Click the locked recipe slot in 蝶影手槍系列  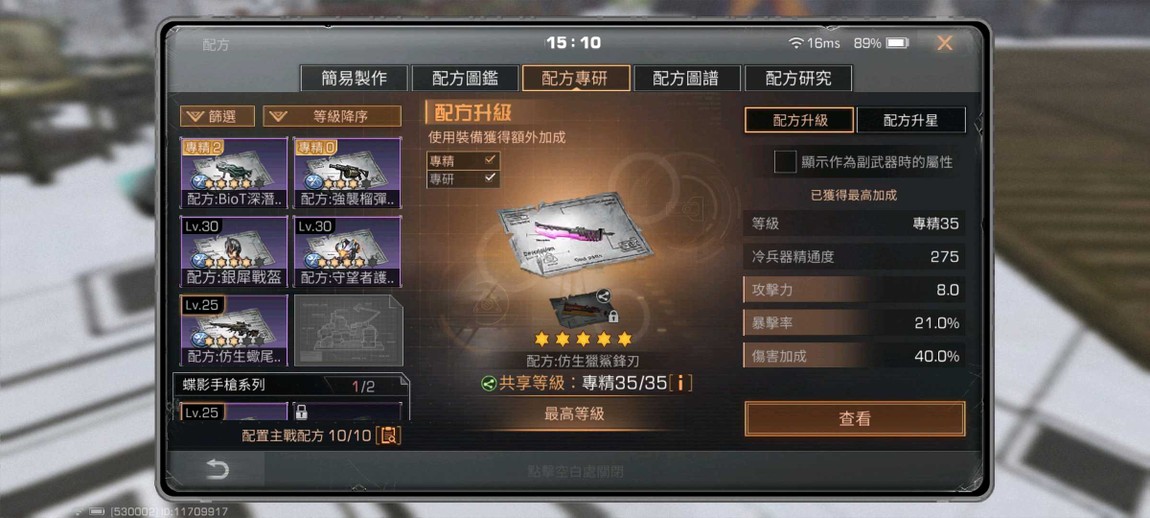coord(347,410)
